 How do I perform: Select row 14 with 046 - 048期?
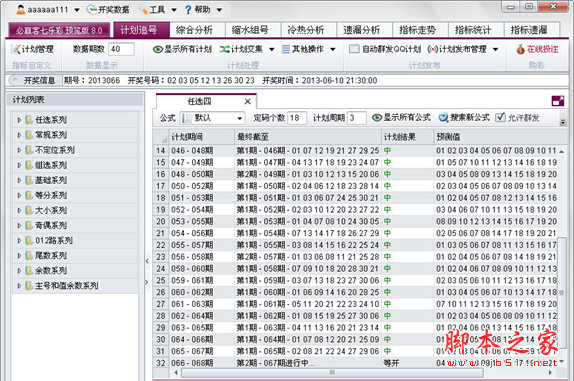point(355,150)
